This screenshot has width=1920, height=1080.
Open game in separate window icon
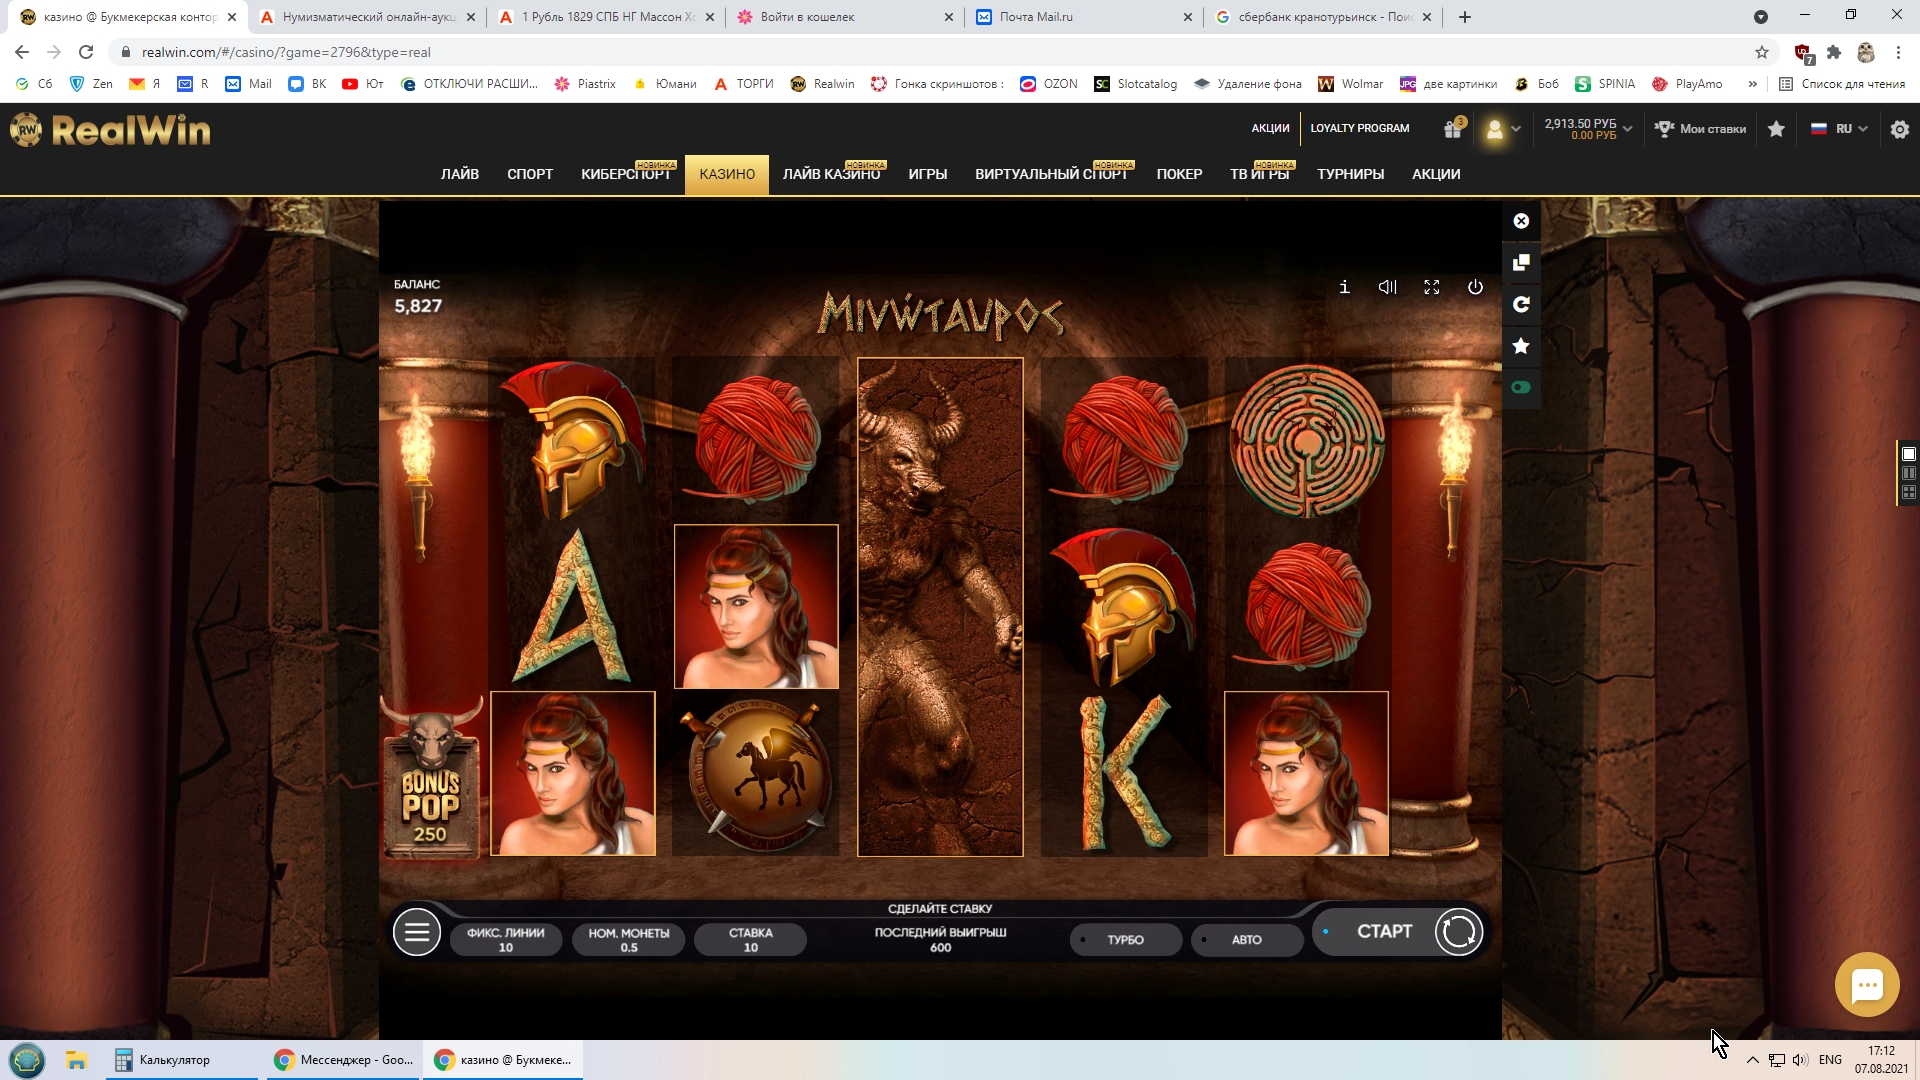(x=1521, y=262)
